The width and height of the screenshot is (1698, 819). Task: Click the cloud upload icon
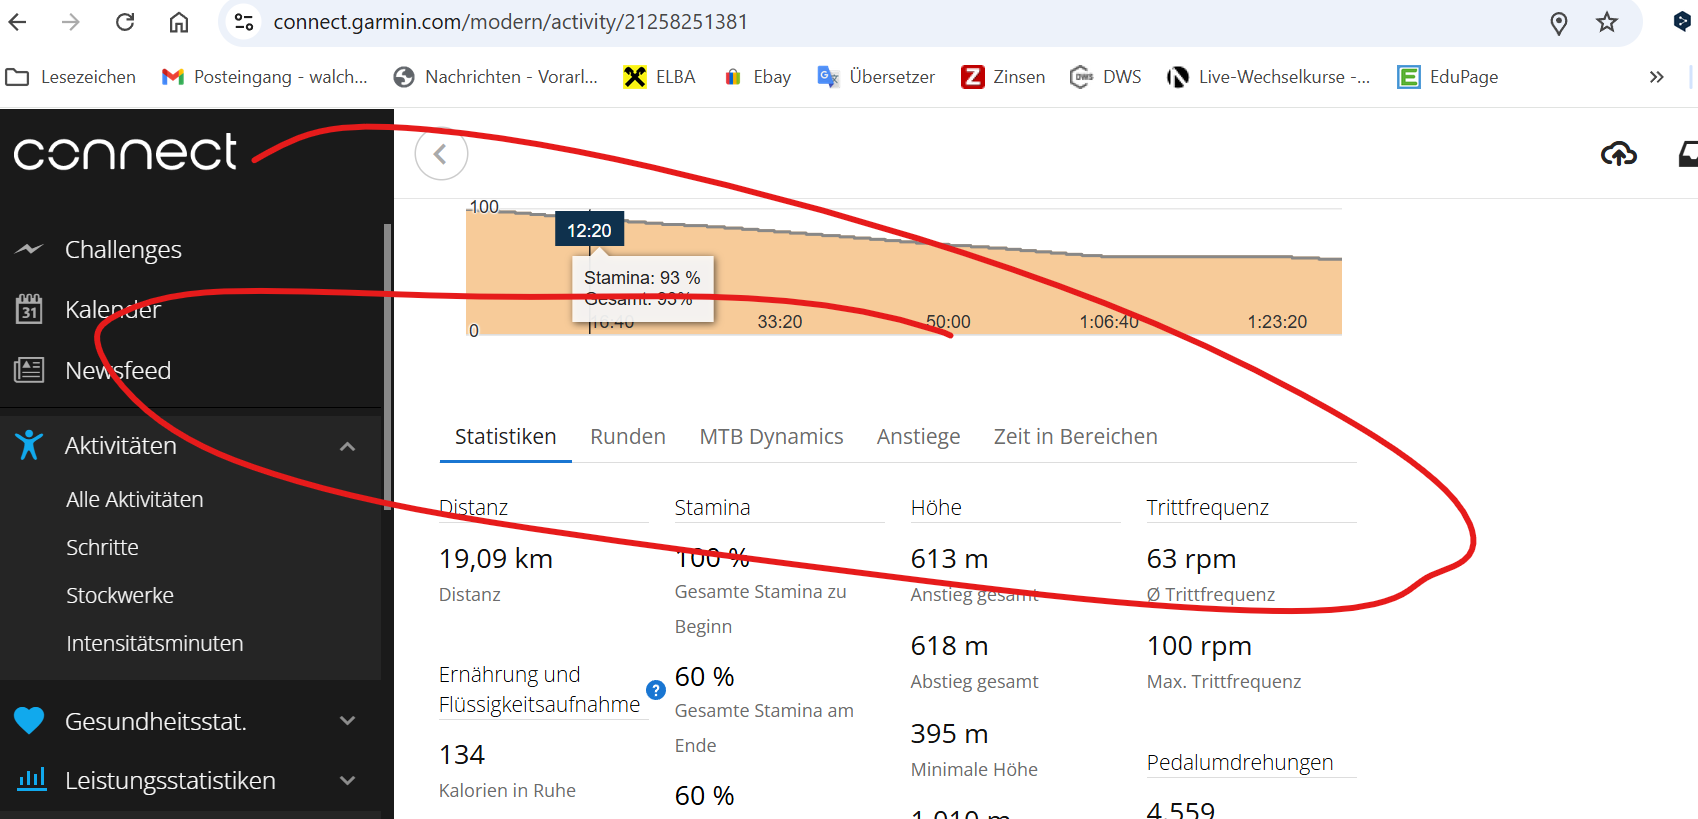pos(1618,154)
